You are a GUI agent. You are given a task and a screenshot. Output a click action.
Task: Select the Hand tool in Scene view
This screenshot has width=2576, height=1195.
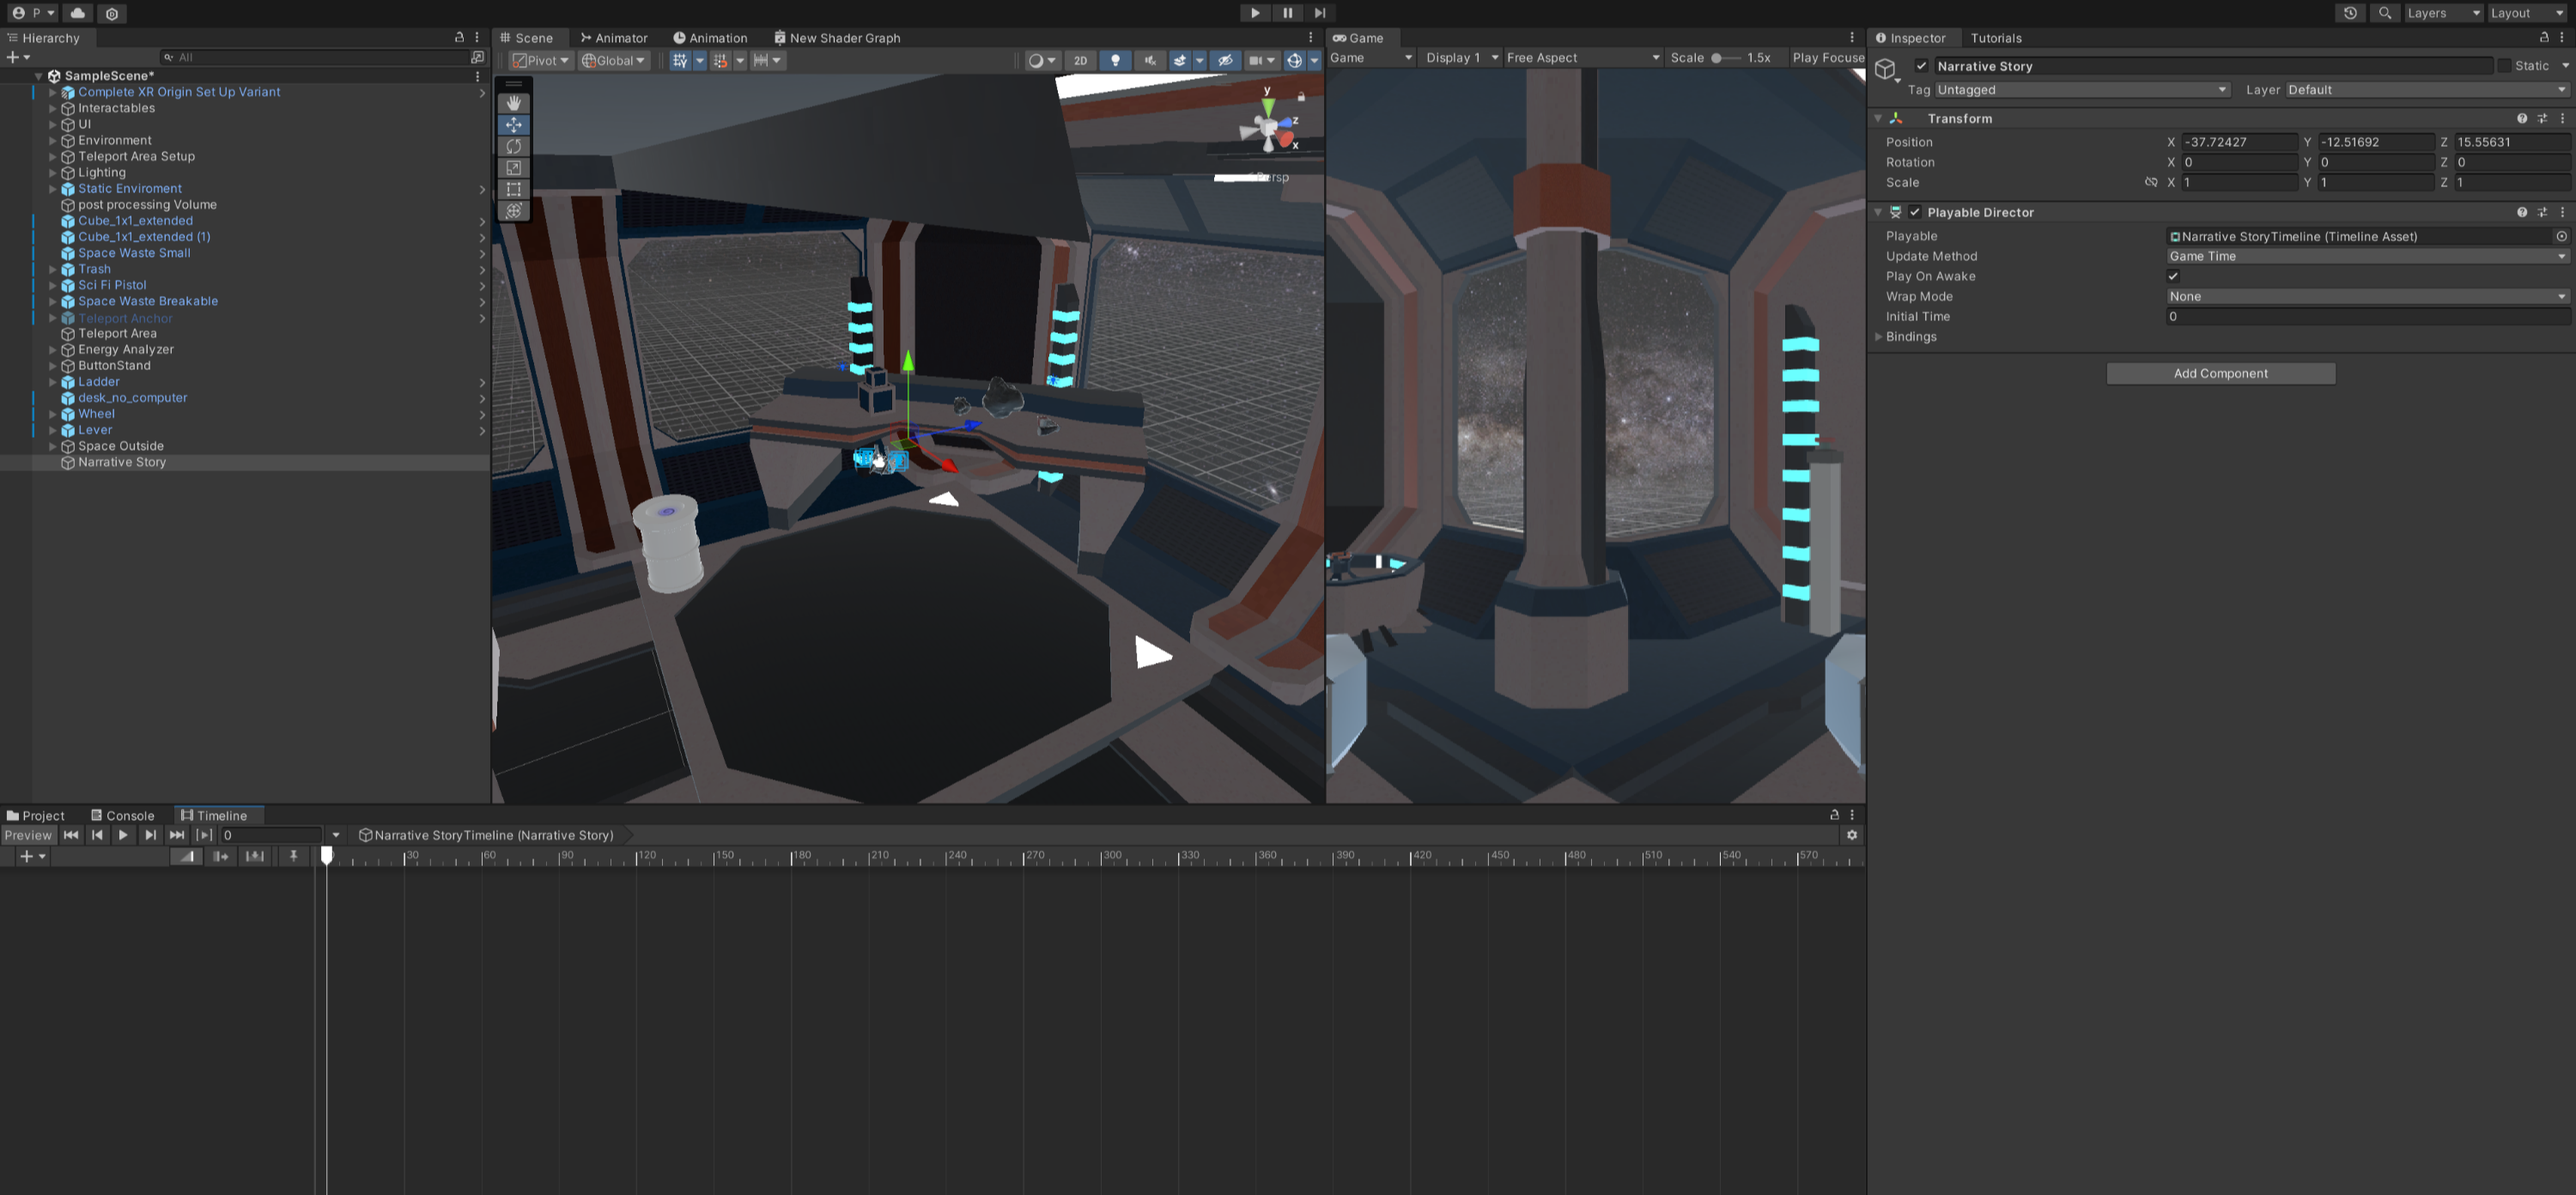(x=513, y=103)
